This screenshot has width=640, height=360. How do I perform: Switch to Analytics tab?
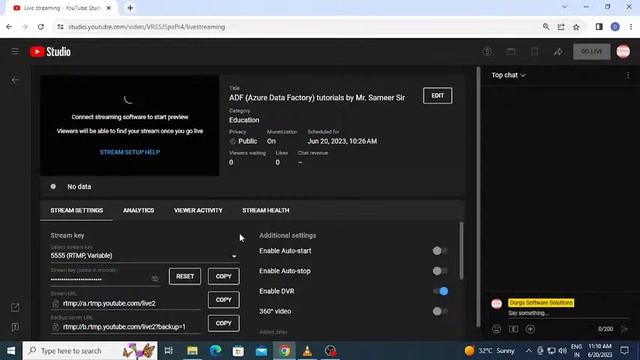[138, 210]
